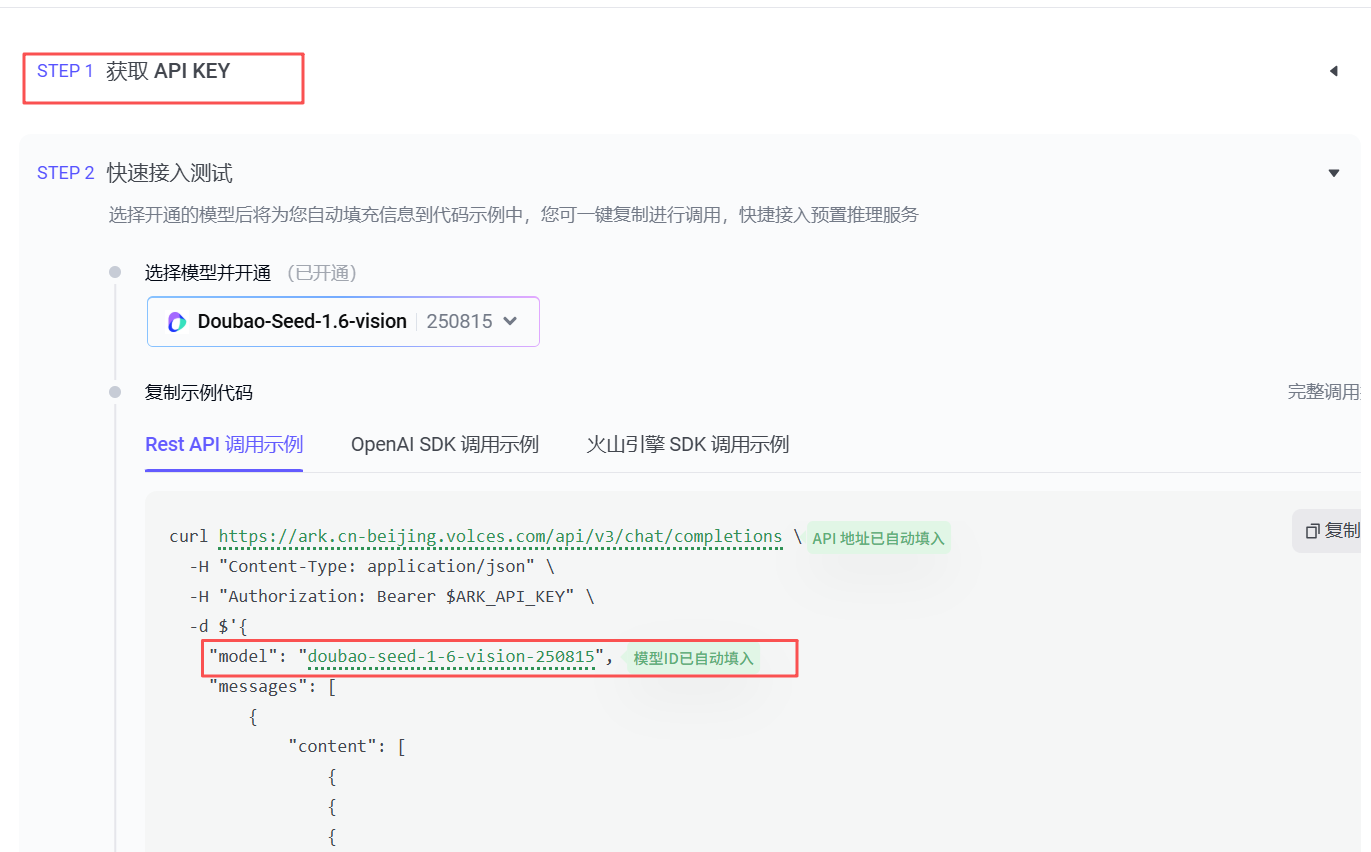Click the Authorization: Bearer $ARK_API_KEY line
The height and width of the screenshot is (852, 1371).
click(392, 597)
